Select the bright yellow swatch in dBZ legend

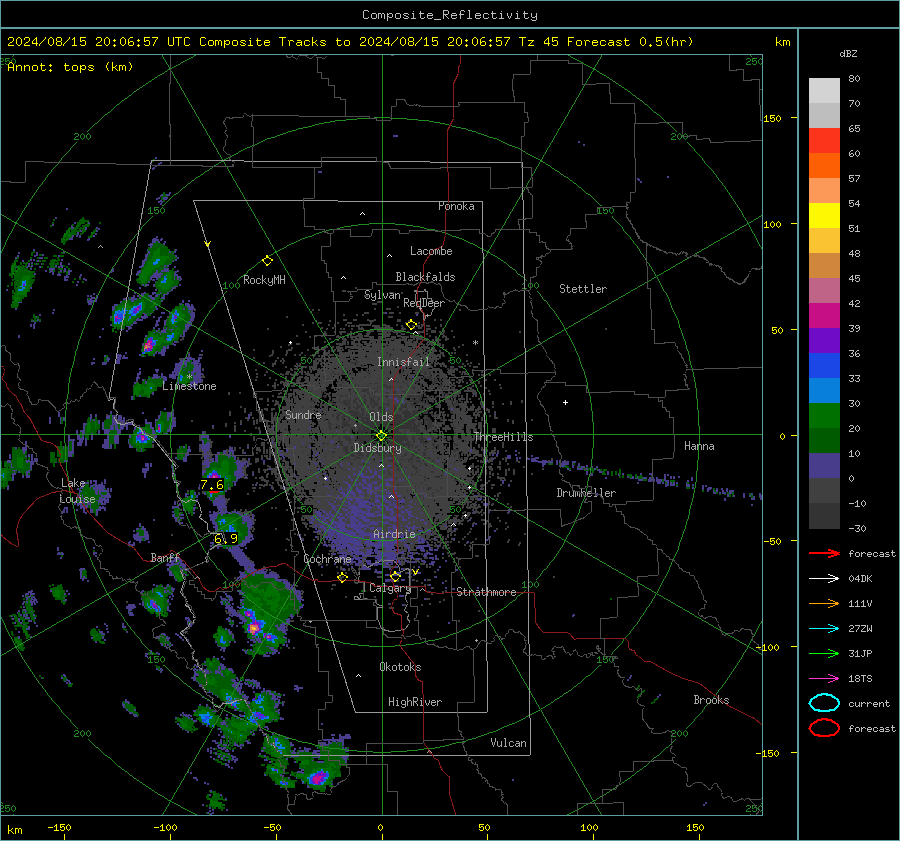point(824,215)
